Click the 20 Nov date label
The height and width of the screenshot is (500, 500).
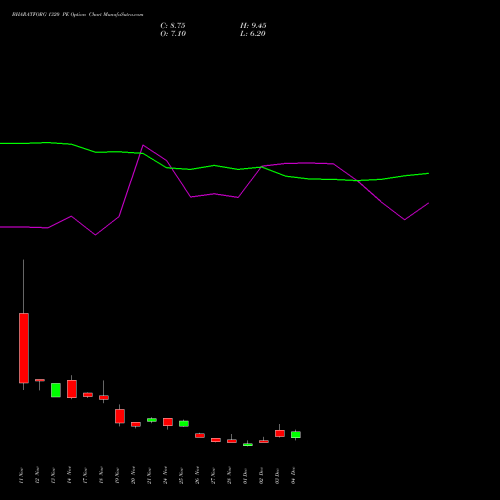pos(133,475)
